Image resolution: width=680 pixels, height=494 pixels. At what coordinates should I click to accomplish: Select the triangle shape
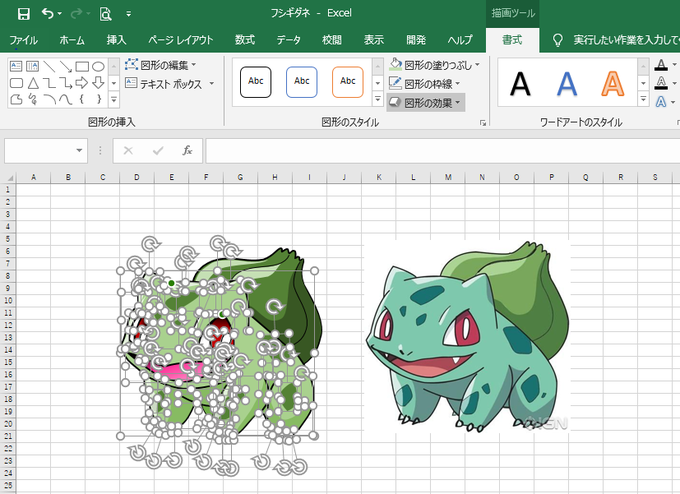coord(33,83)
